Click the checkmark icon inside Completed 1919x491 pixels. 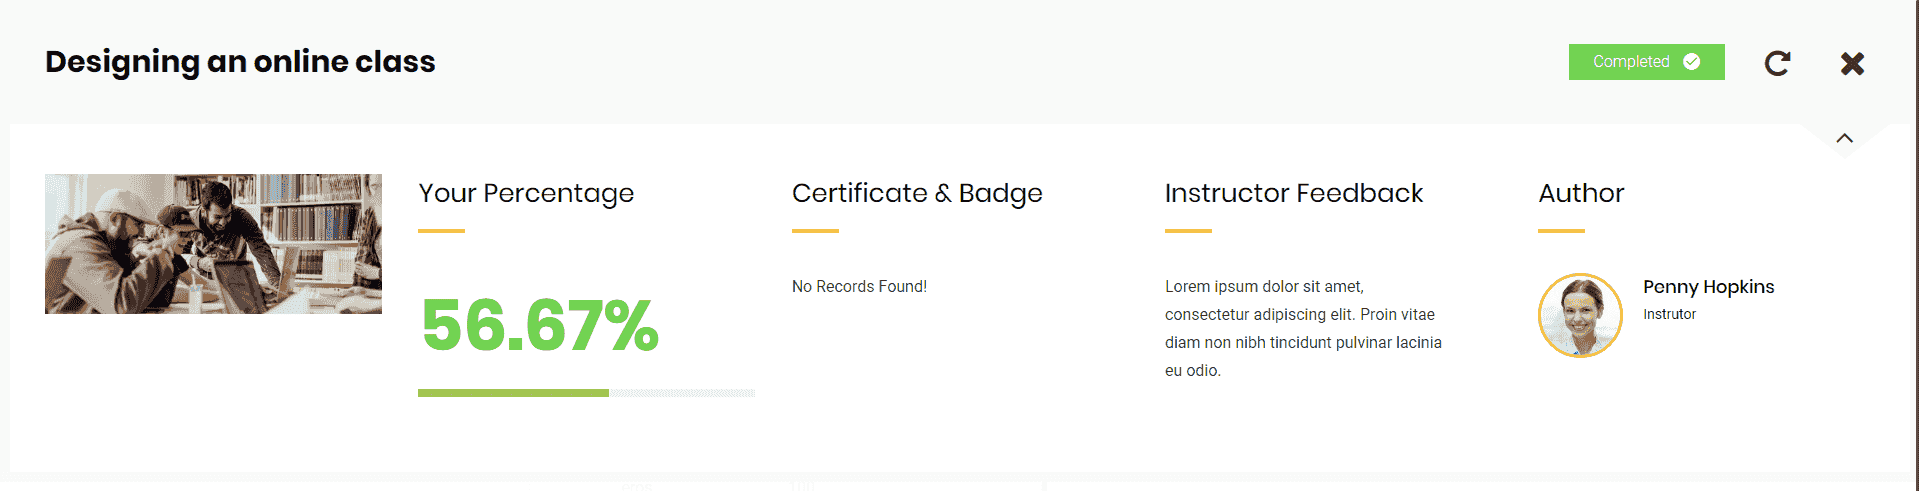click(x=1692, y=62)
